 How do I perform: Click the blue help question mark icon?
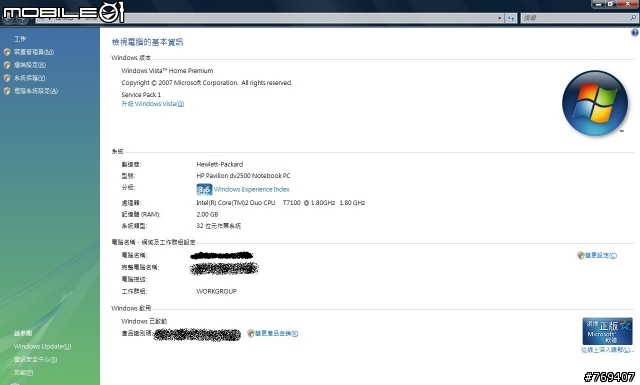[x=635, y=33]
